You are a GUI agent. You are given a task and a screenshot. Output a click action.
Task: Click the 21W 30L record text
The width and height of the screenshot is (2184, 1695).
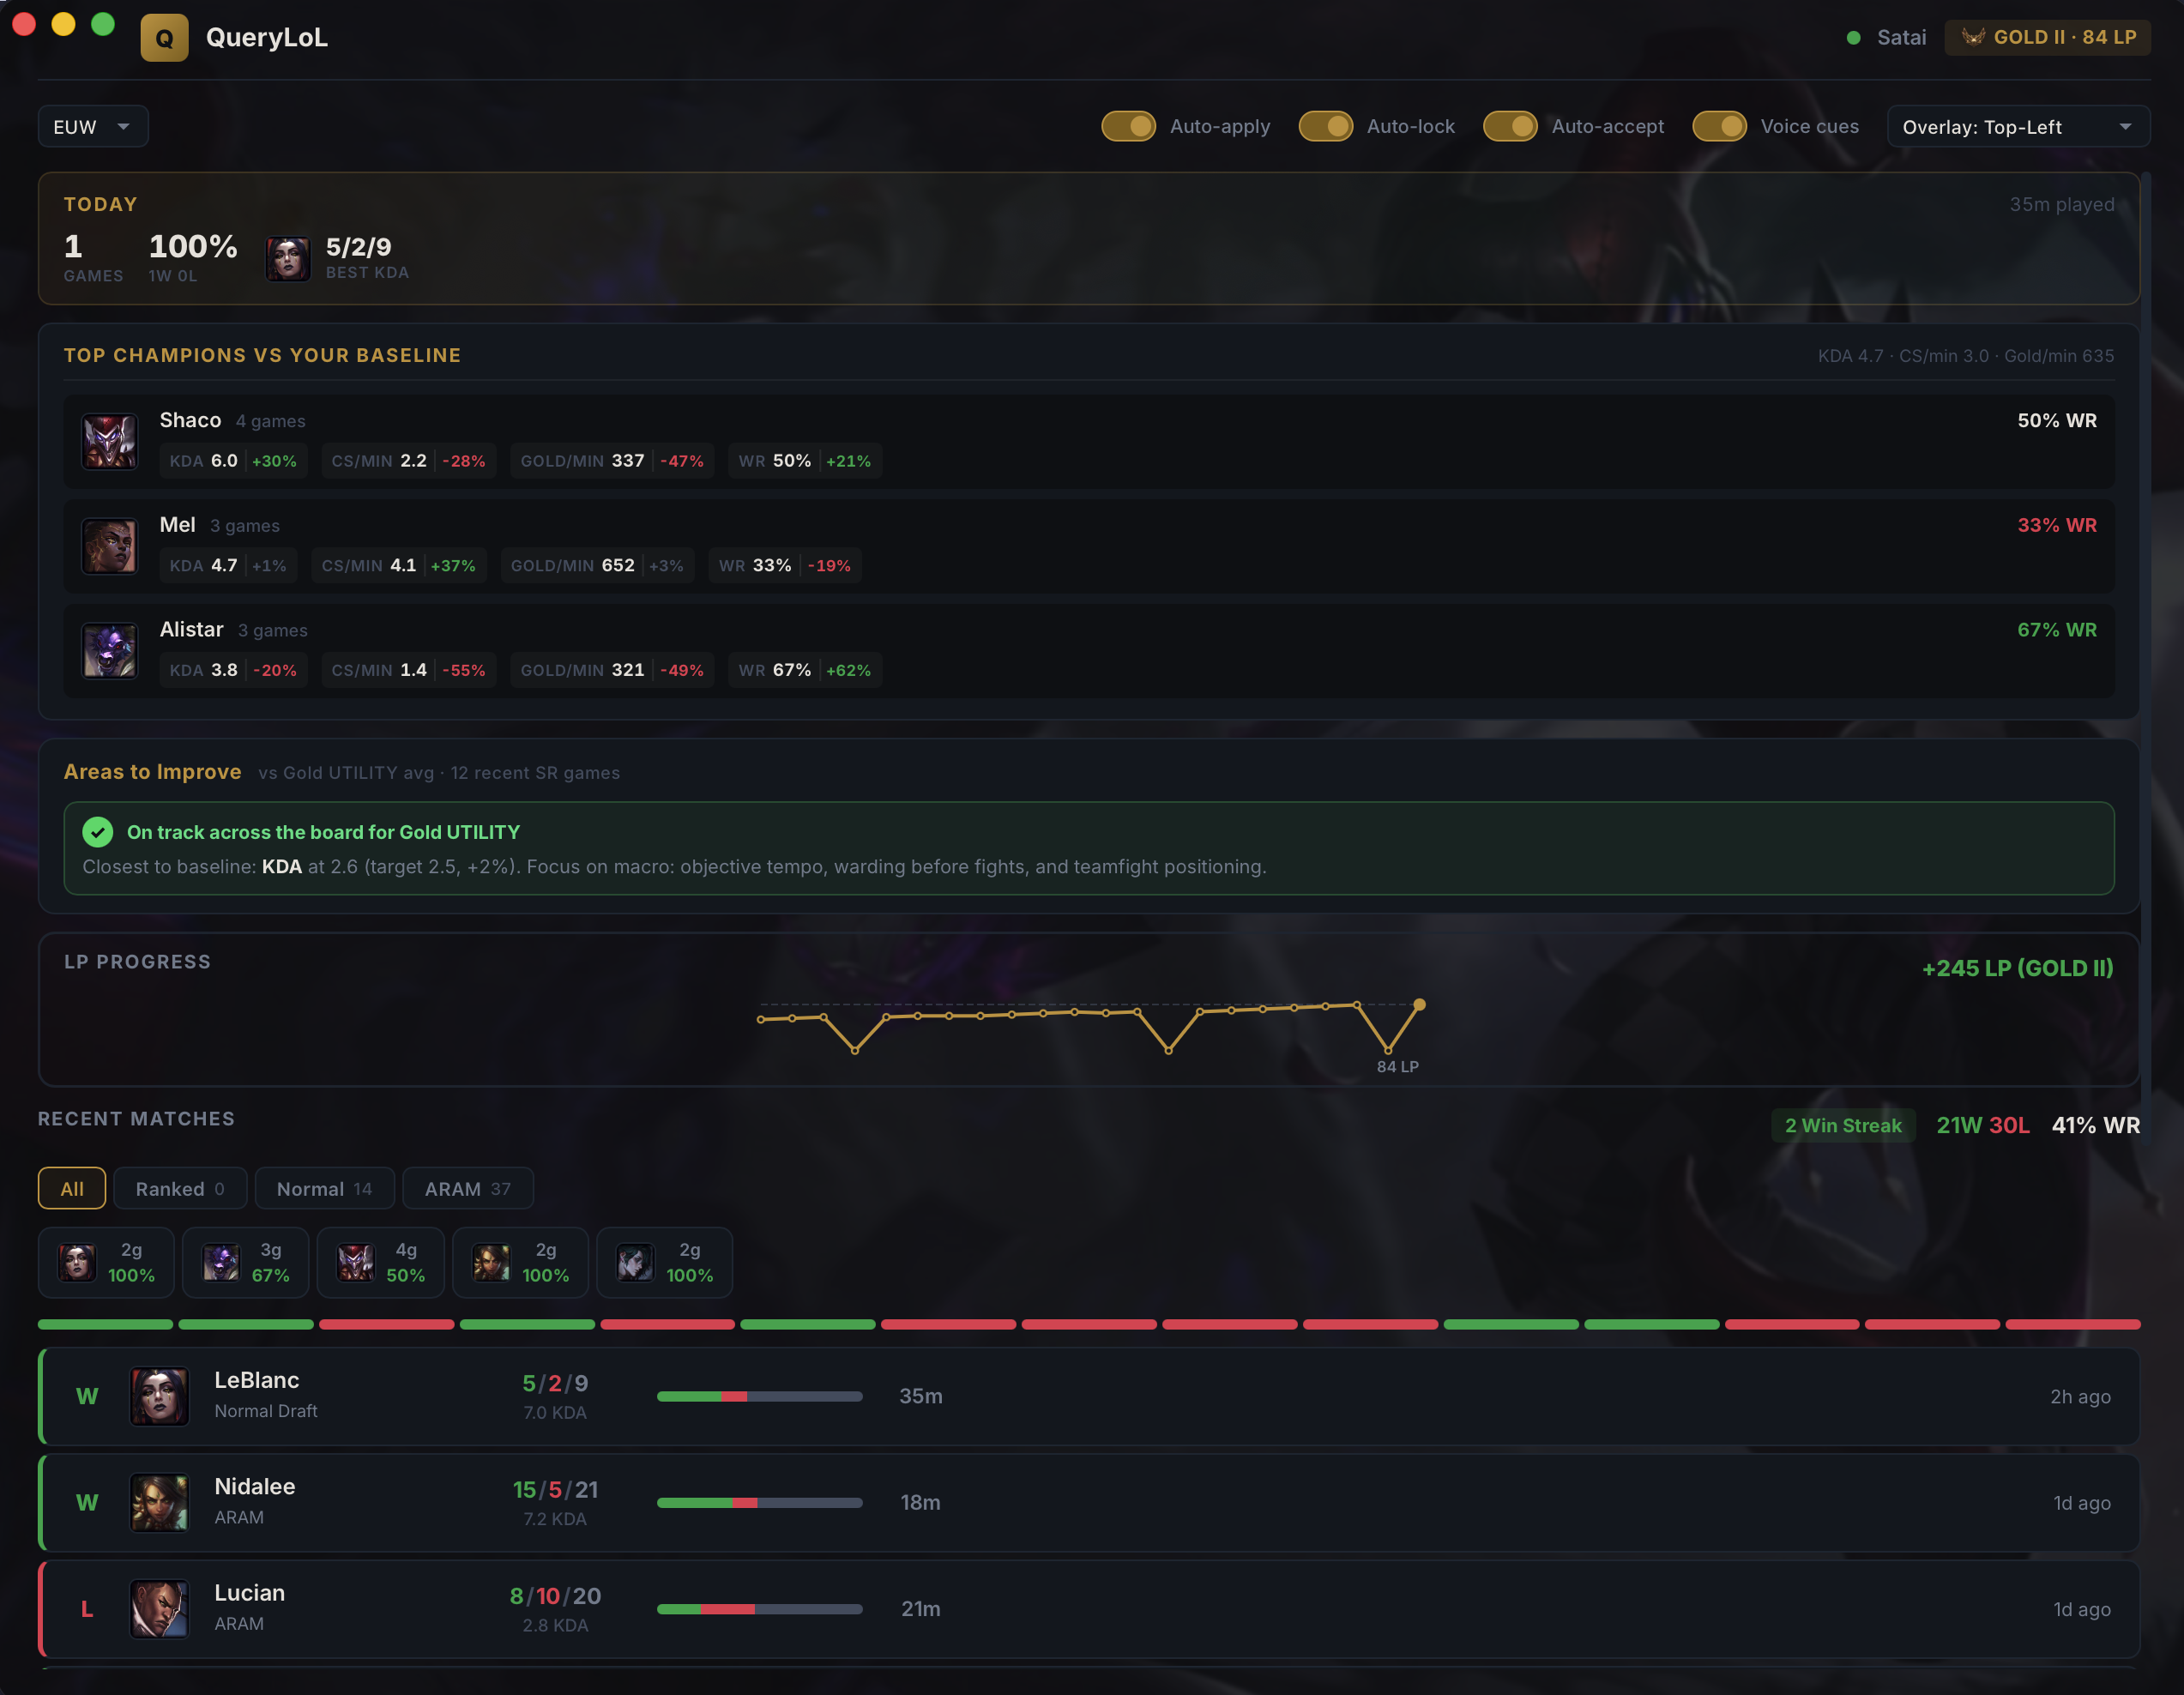pos(1983,1125)
